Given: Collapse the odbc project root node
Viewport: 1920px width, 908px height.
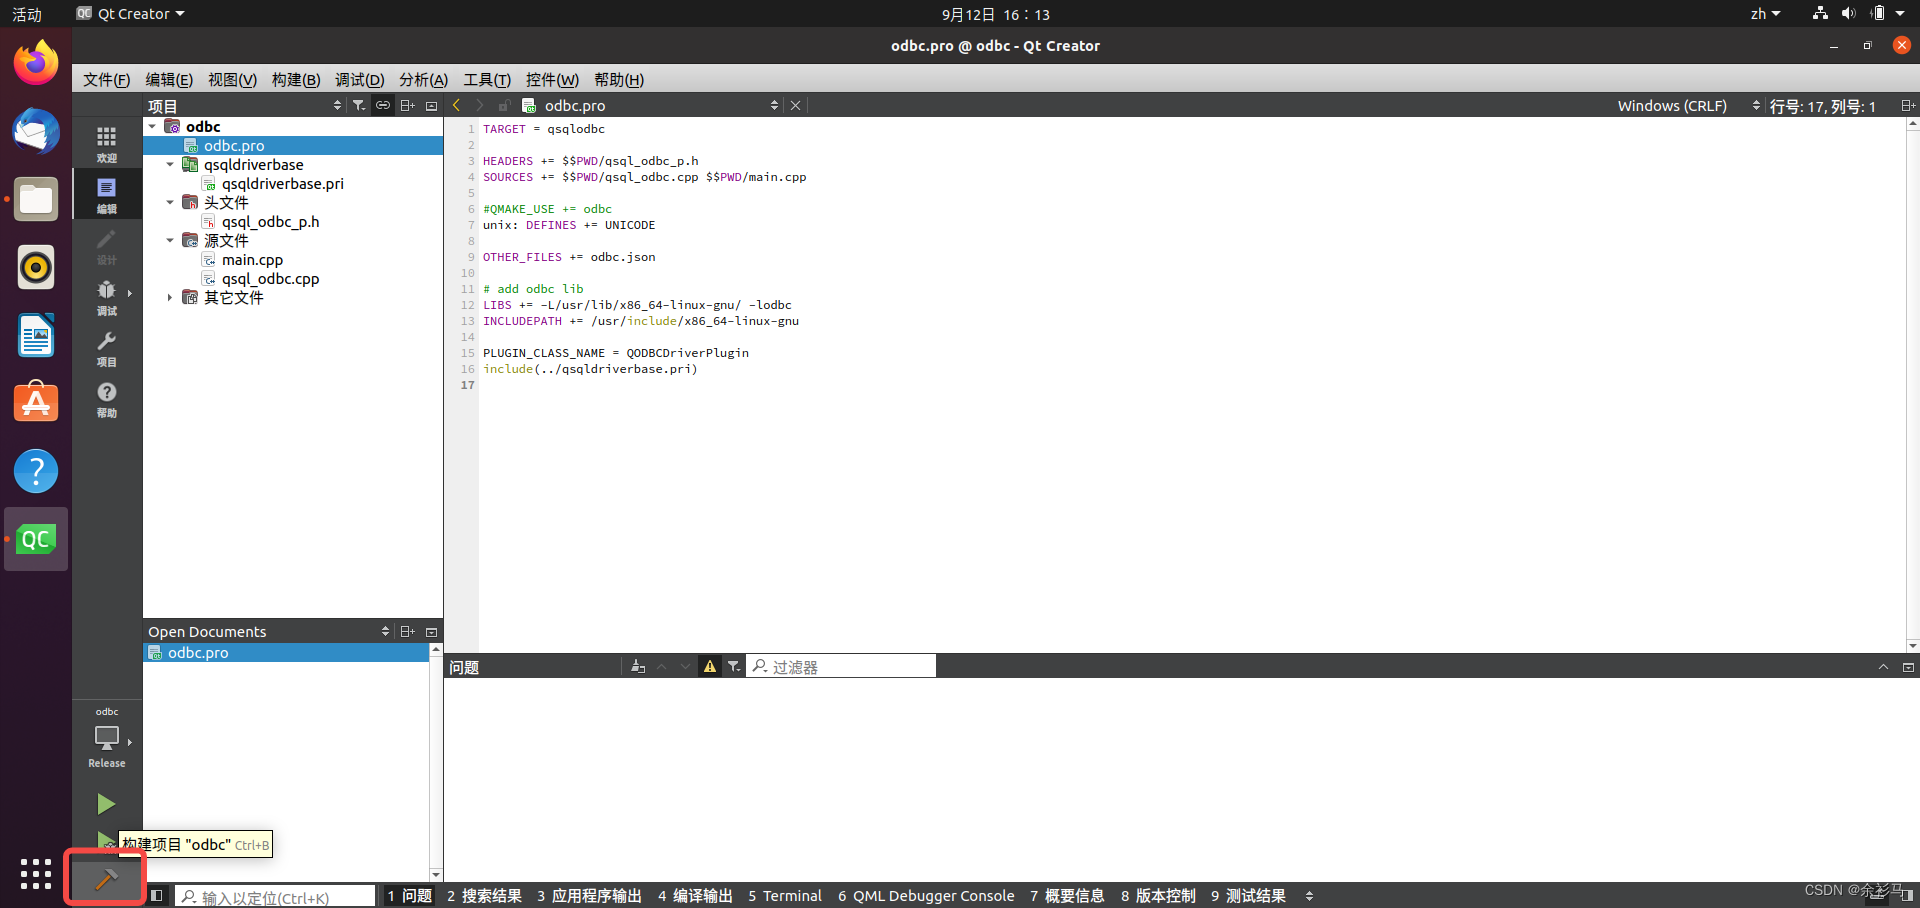Looking at the screenshot, I should [x=152, y=126].
